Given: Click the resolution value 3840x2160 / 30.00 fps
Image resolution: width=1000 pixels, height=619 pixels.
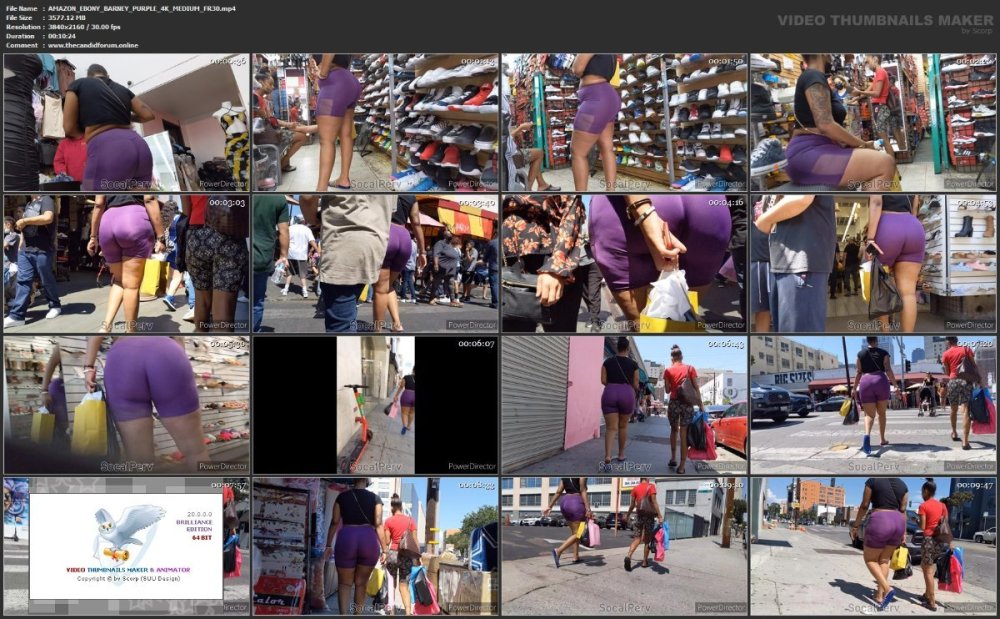Looking at the screenshot, I should [x=84, y=27].
